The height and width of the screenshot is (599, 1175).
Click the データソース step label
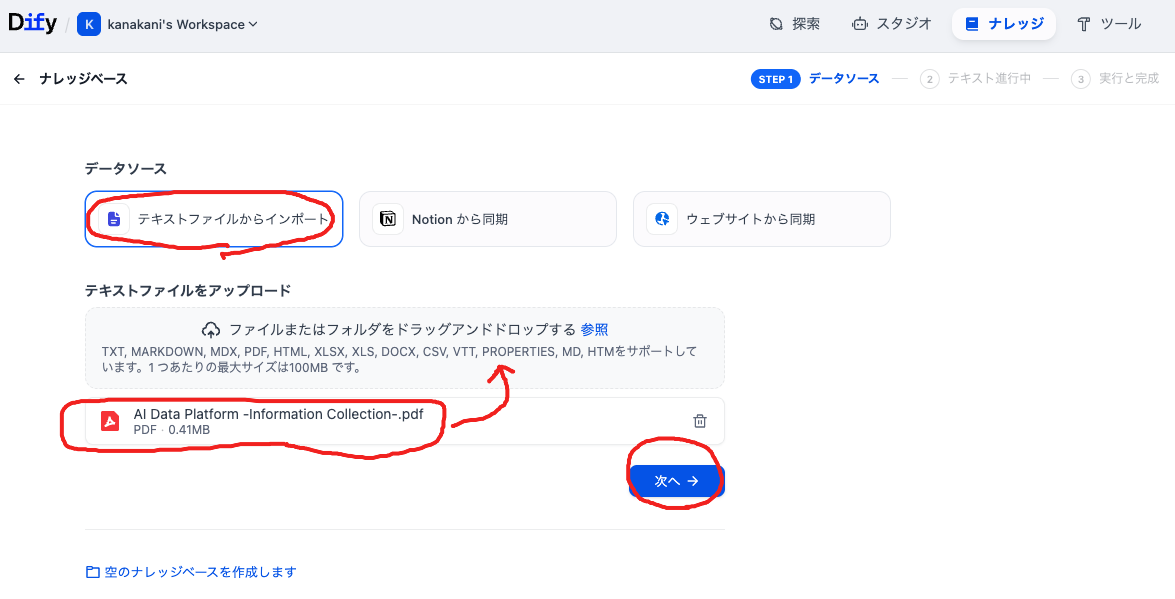pos(844,78)
